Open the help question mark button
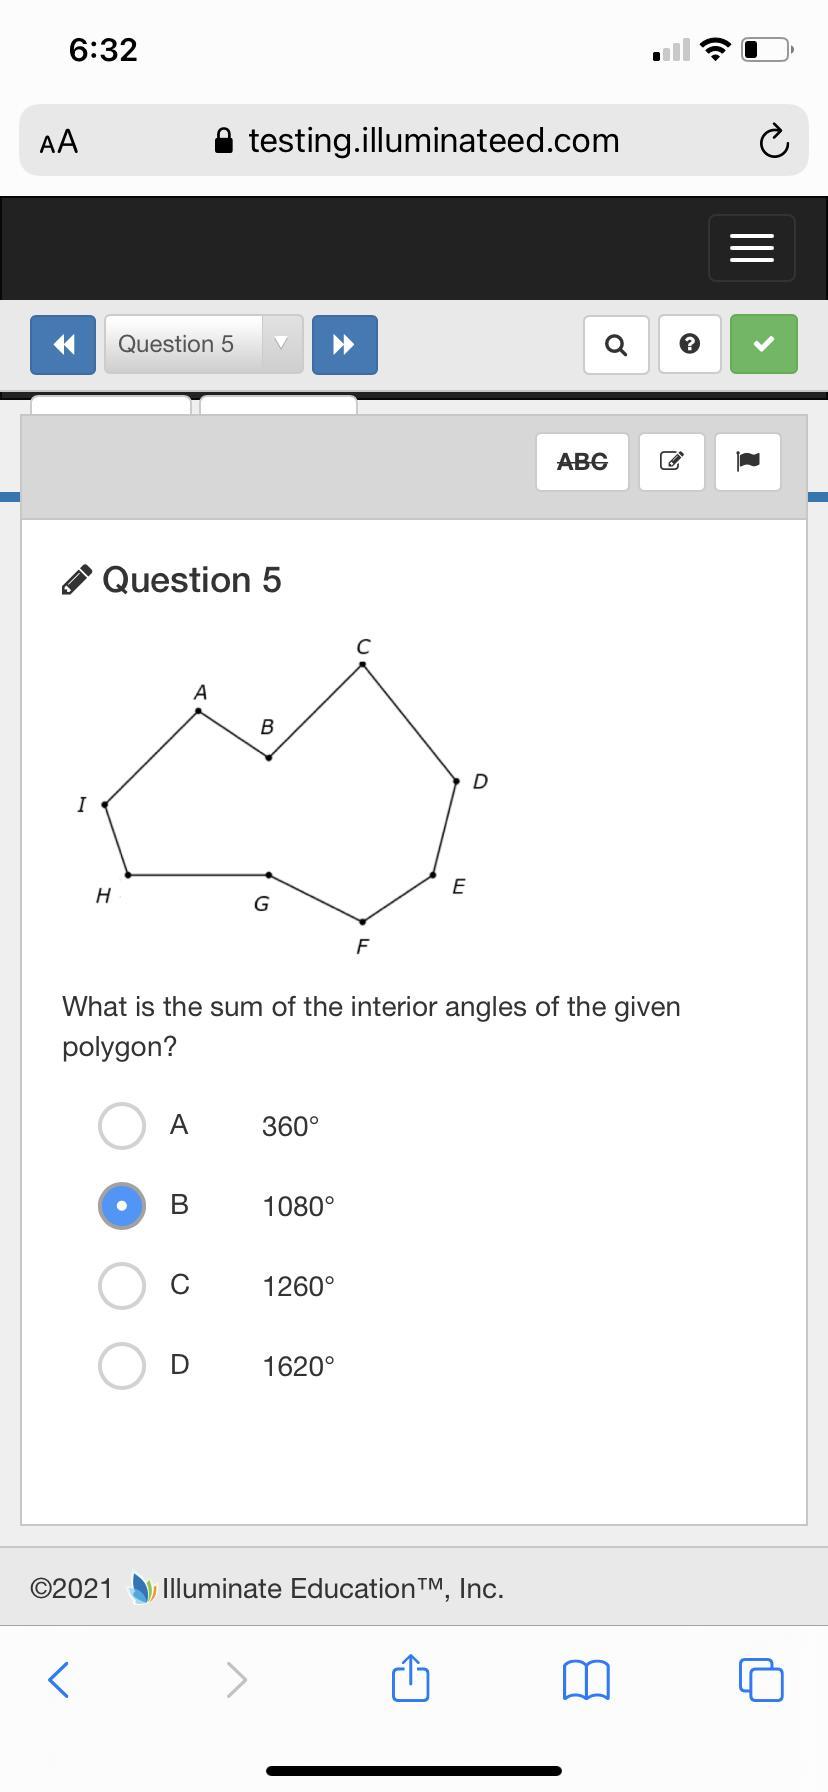Screen dimensions: 828x1792 (689, 345)
